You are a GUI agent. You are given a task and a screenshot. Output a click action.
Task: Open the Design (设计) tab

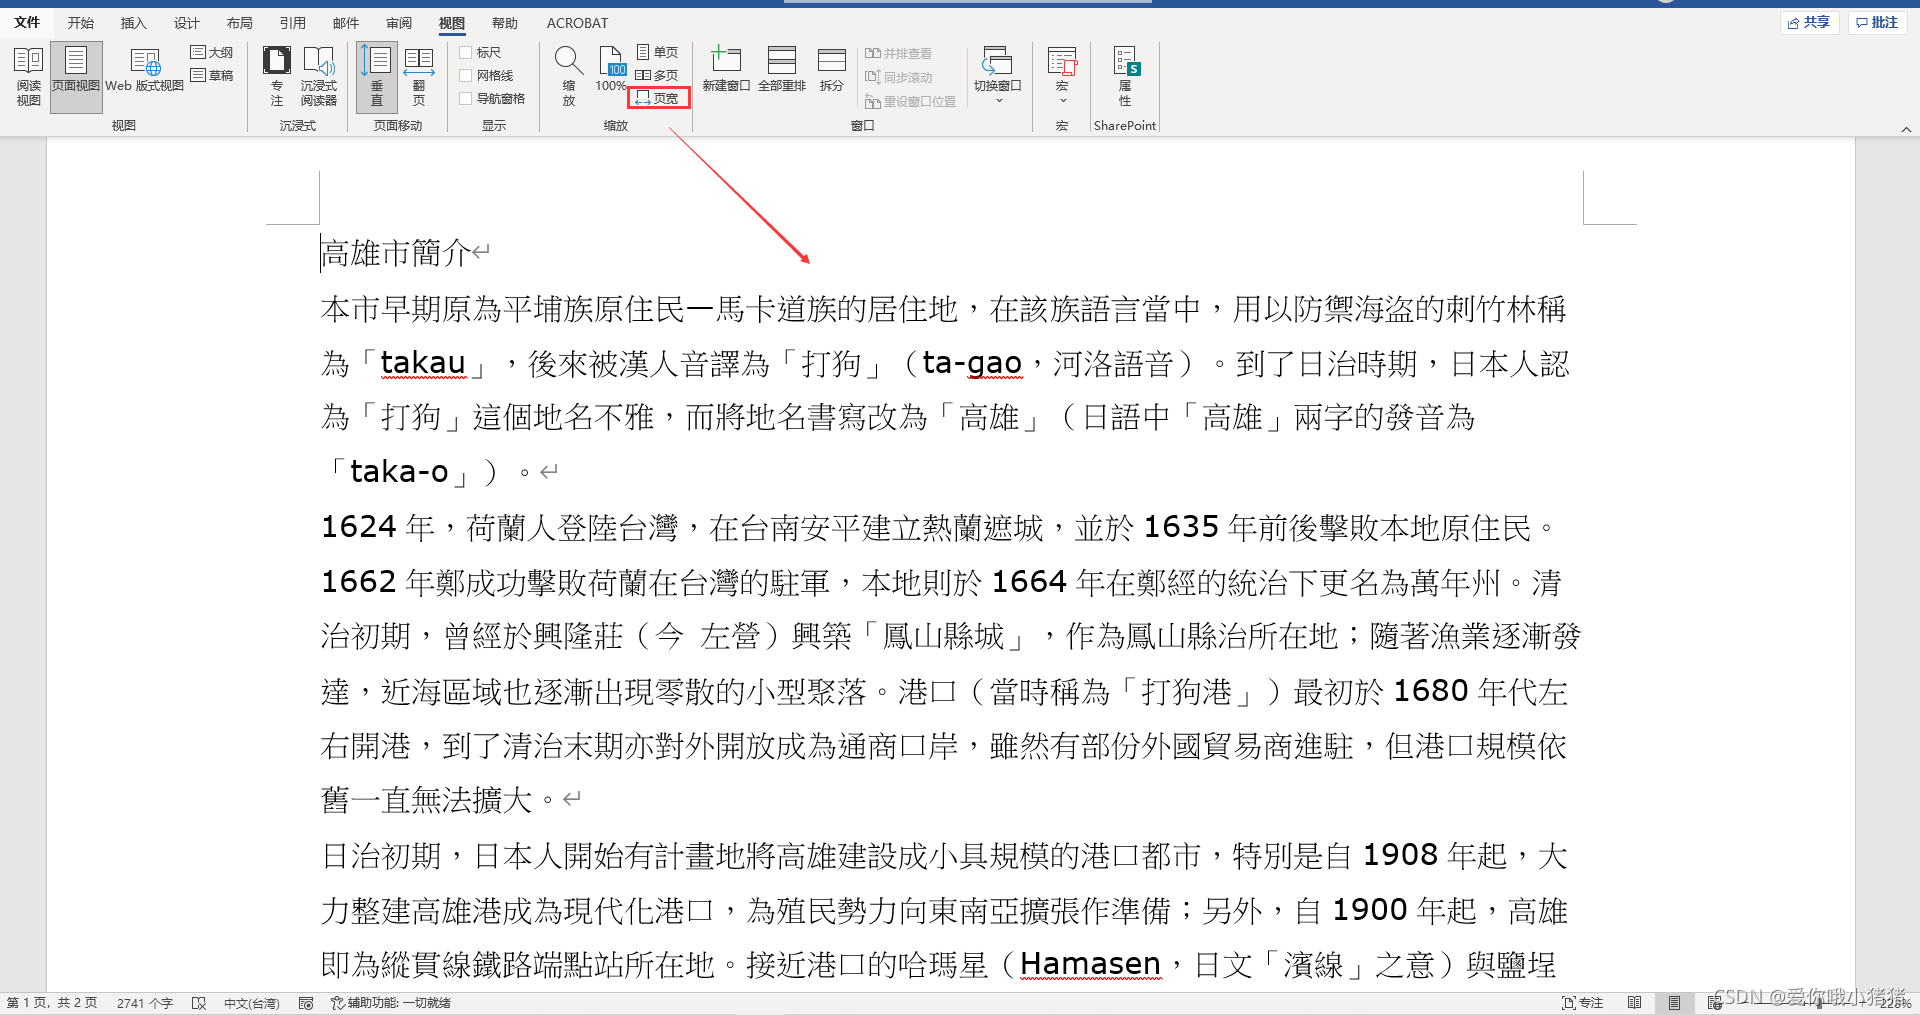coord(187,22)
